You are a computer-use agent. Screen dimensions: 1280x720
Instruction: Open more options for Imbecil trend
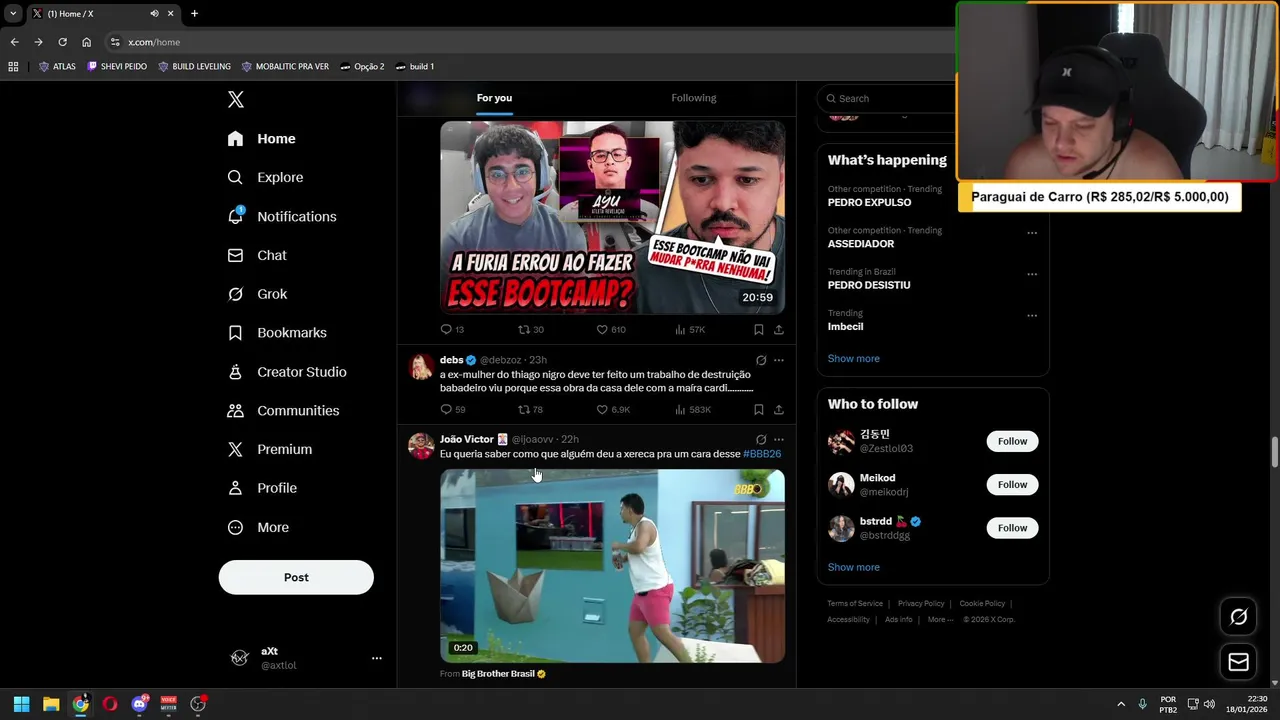(1032, 316)
